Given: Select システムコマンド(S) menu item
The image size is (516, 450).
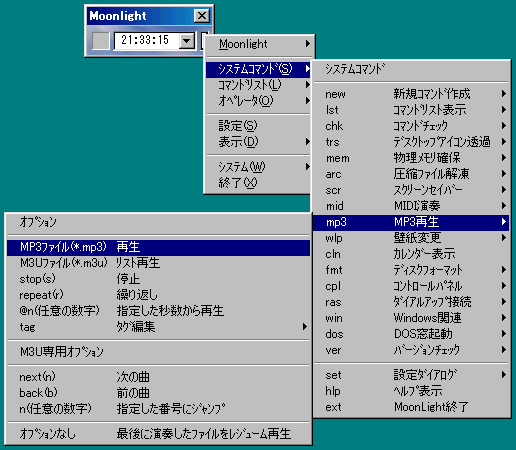Looking at the screenshot, I should [259, 69].
